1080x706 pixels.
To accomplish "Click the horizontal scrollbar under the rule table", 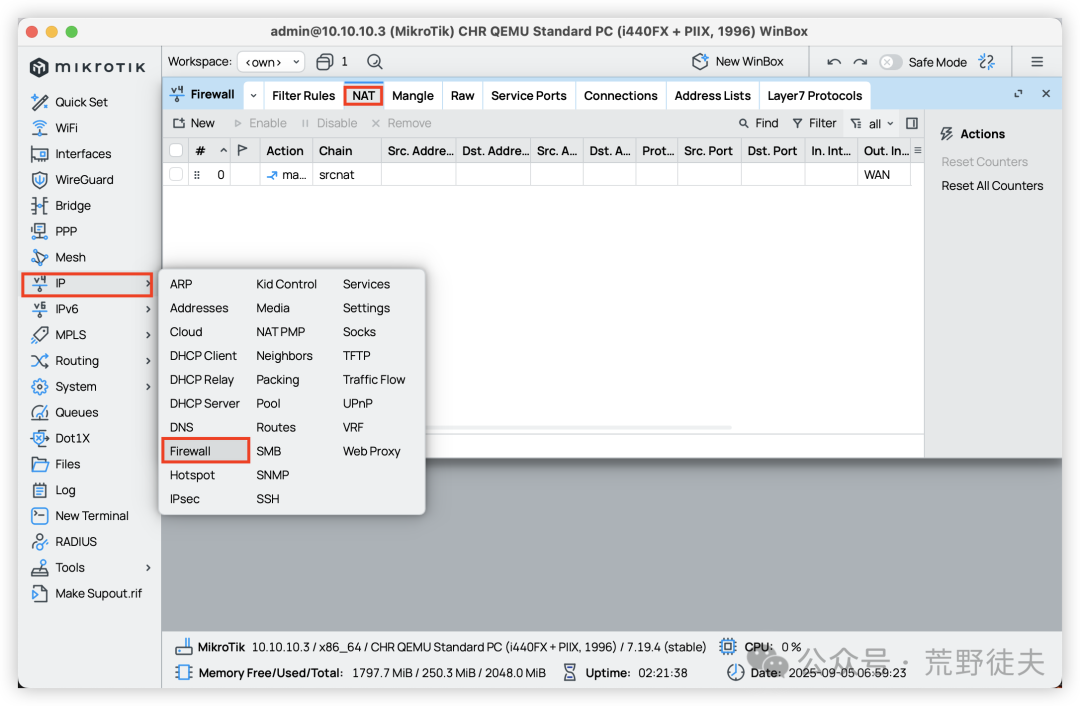I will [579, 428].
